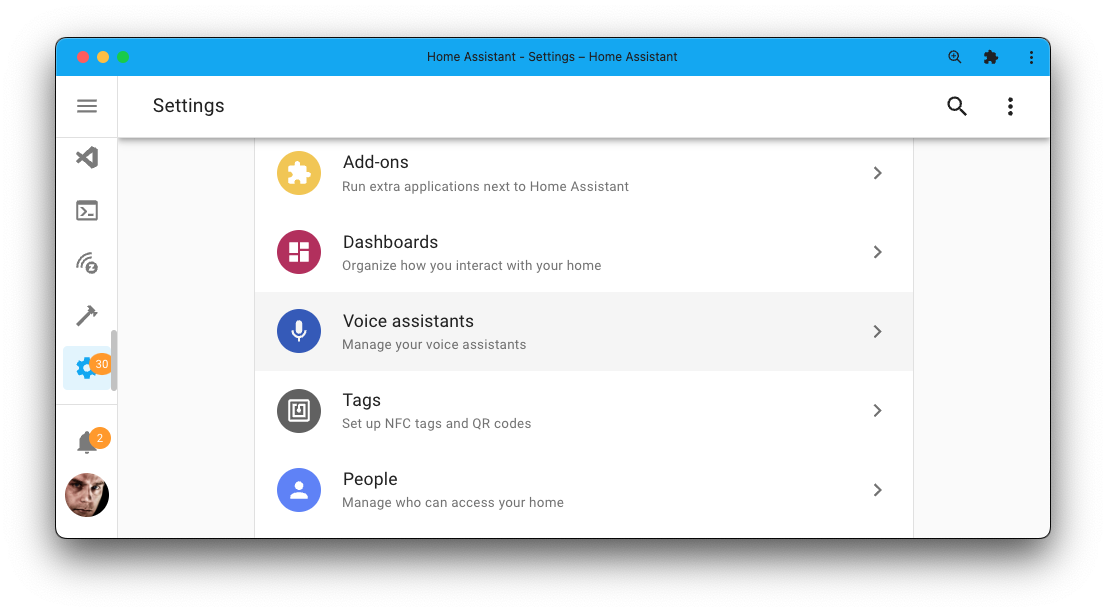The height and width of the screenshot is (612, 1106).
Task: Open Studio Code Server from the sidebar
Action: [x=87, y=157]
